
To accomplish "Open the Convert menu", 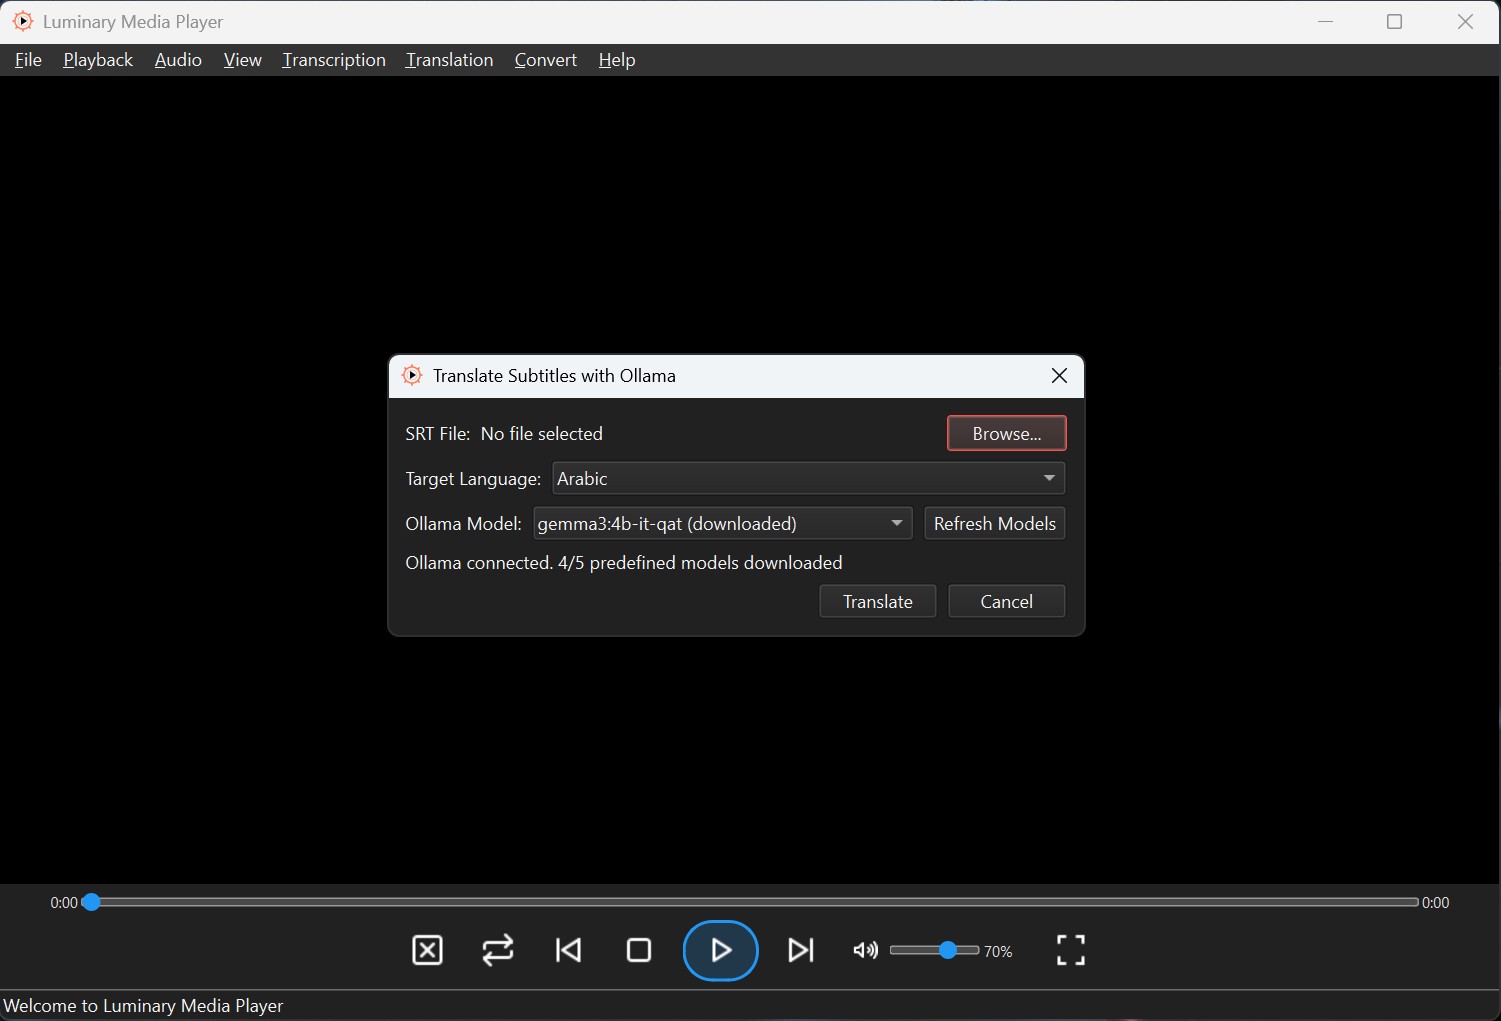I will point(545,60).
